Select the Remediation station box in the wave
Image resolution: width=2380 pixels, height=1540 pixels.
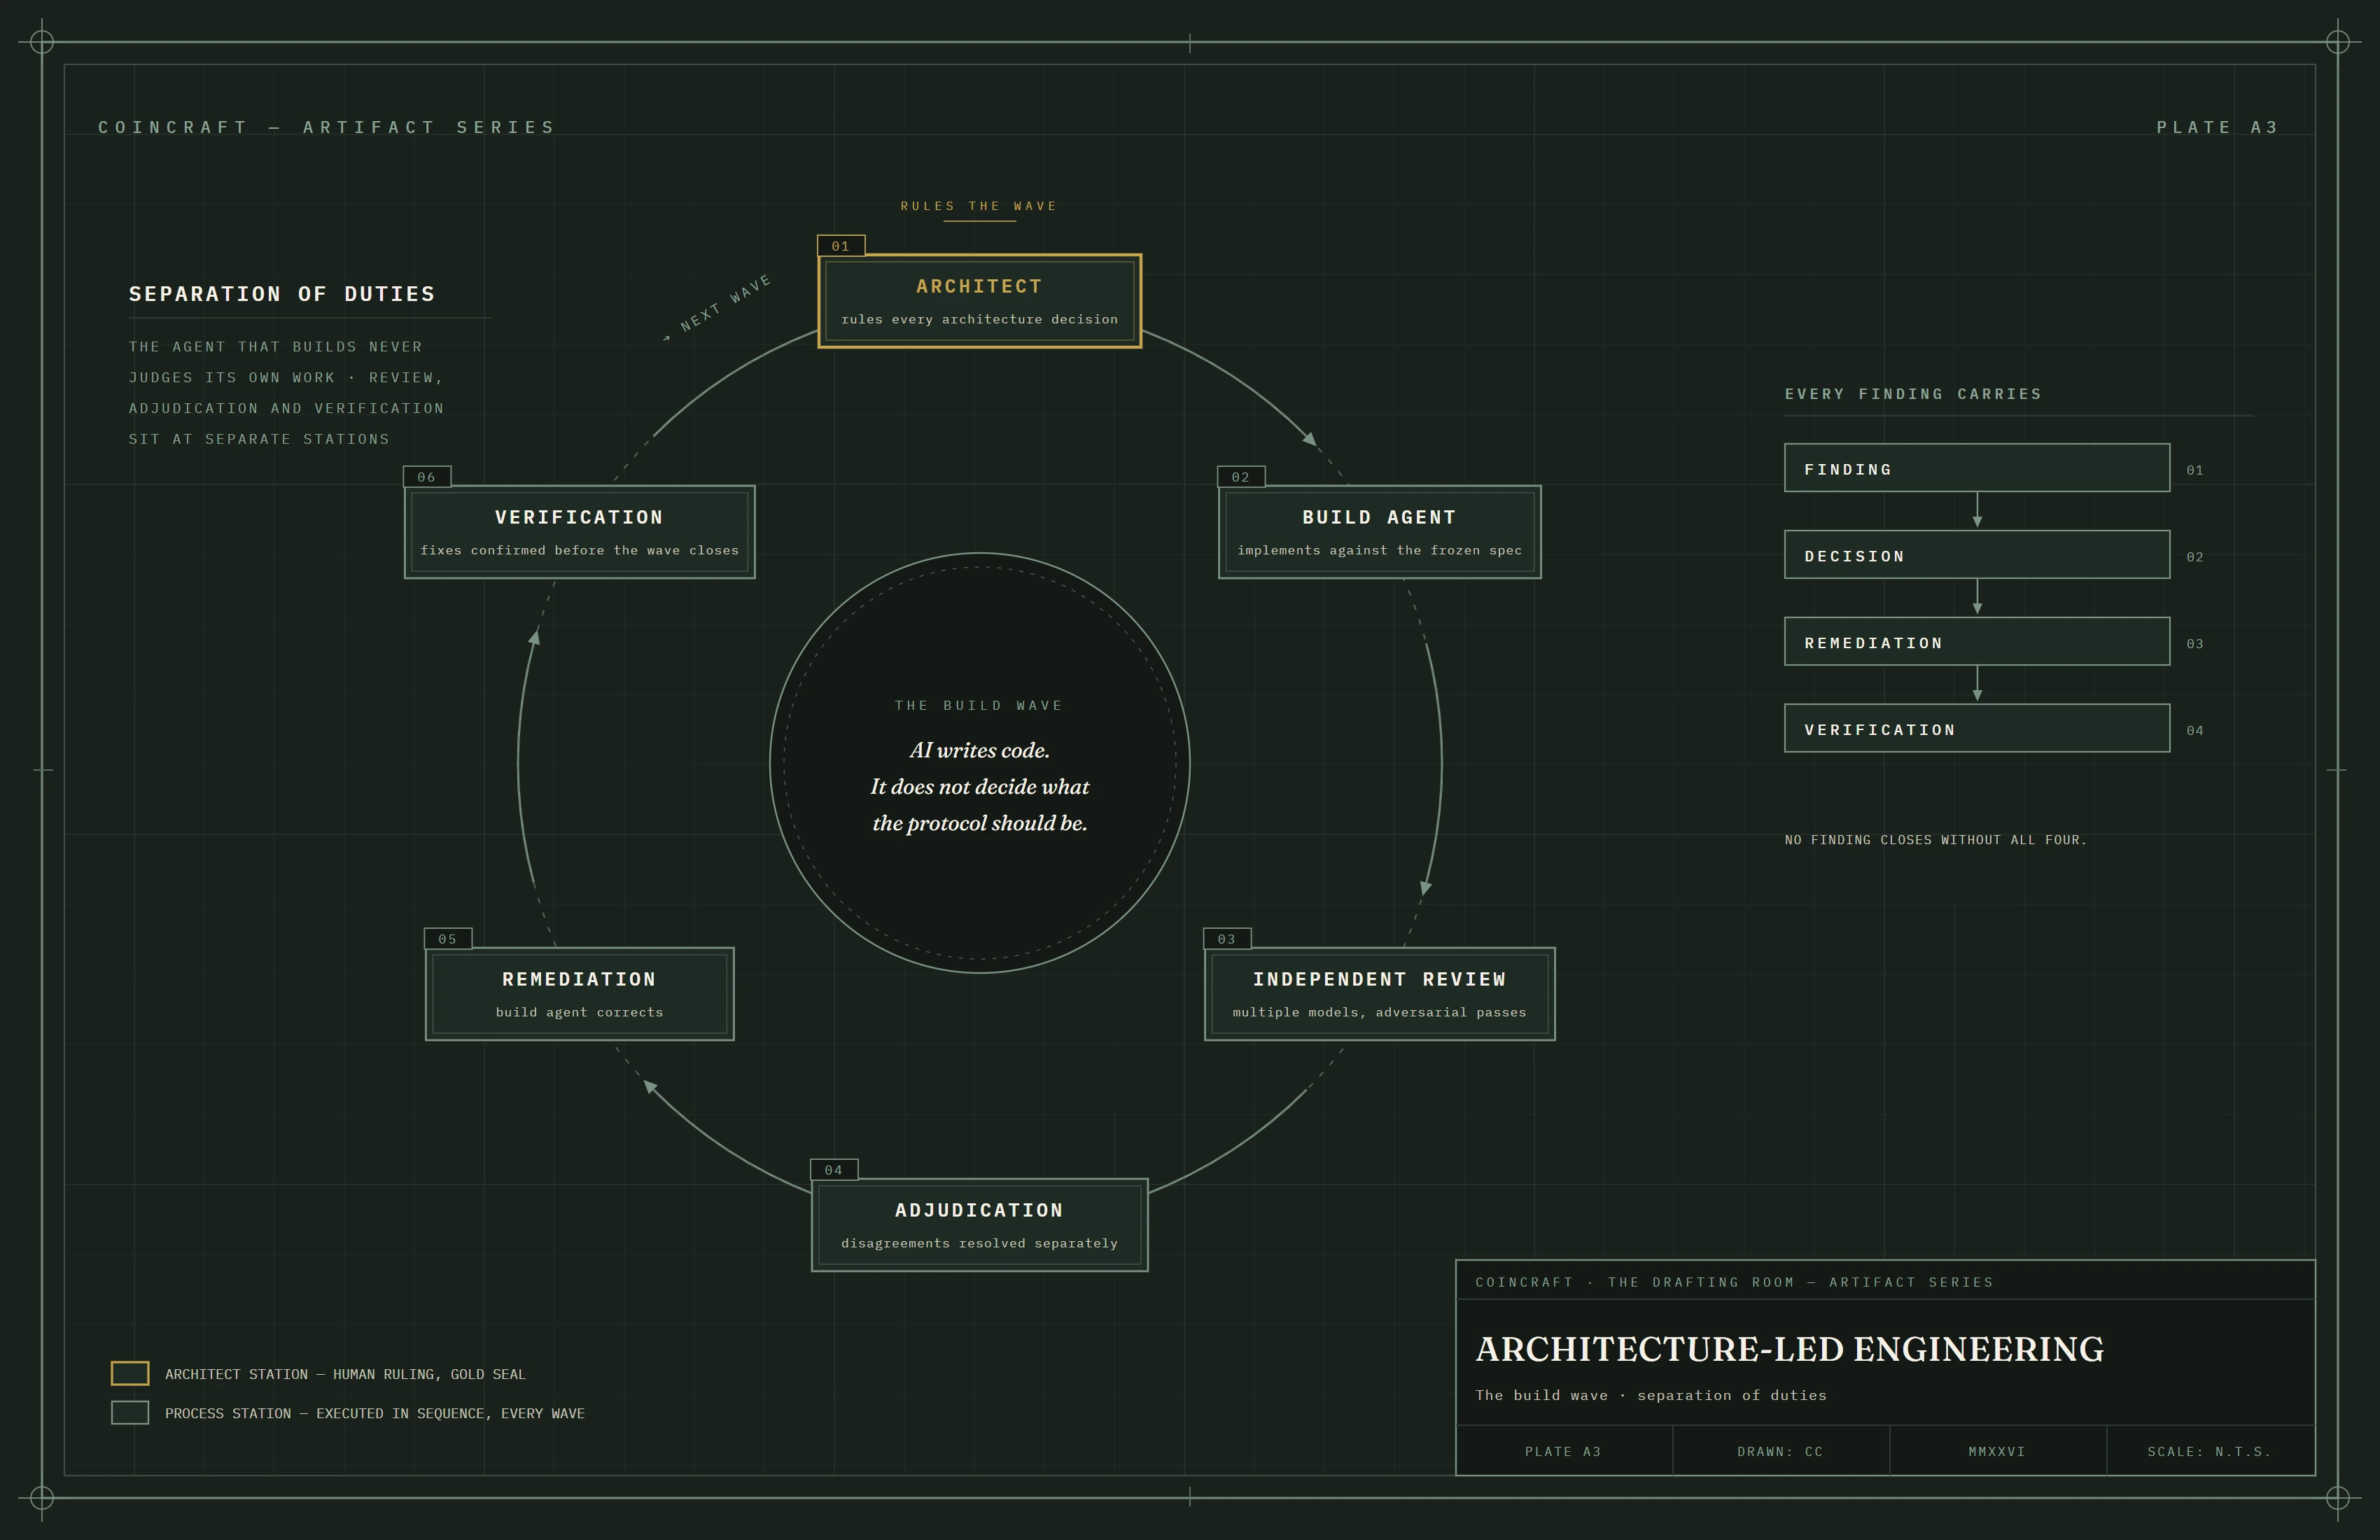click(579, 994)
